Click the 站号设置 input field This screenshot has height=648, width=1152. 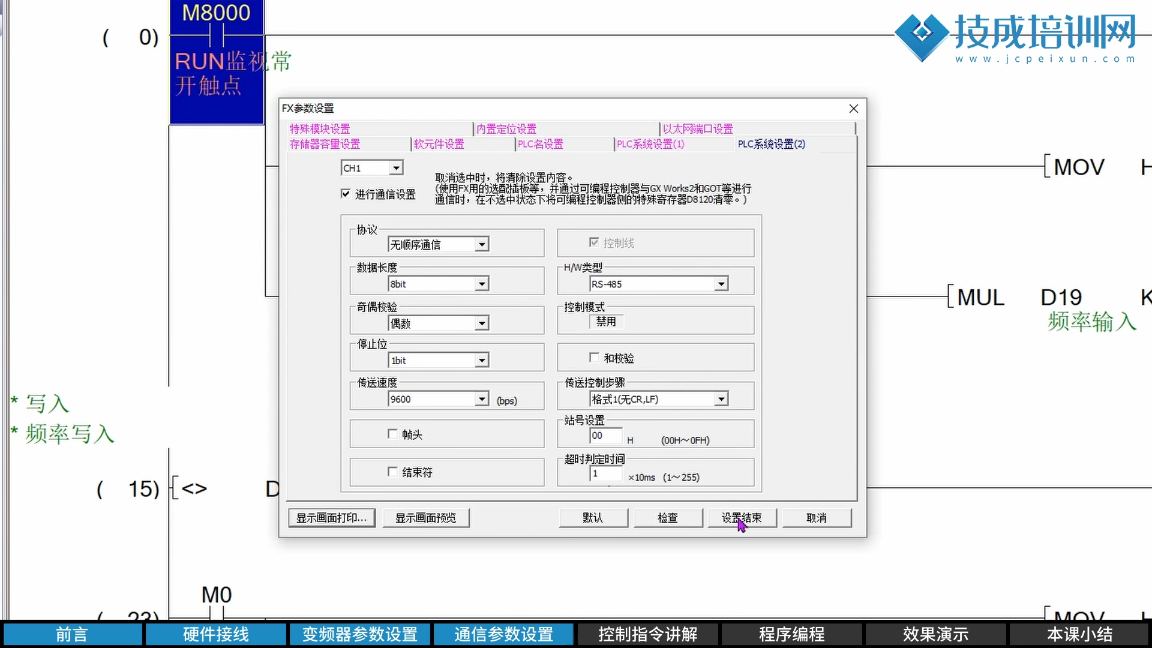605,436
